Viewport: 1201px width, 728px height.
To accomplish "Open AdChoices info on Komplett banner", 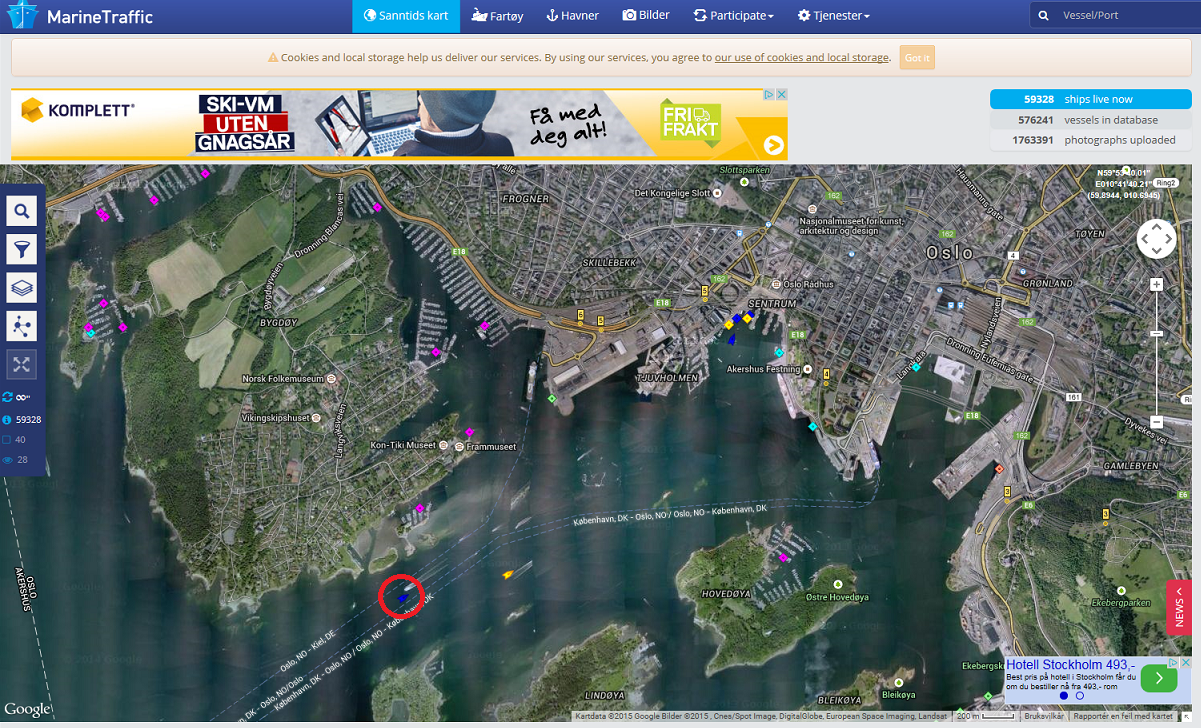I will 770,95.
